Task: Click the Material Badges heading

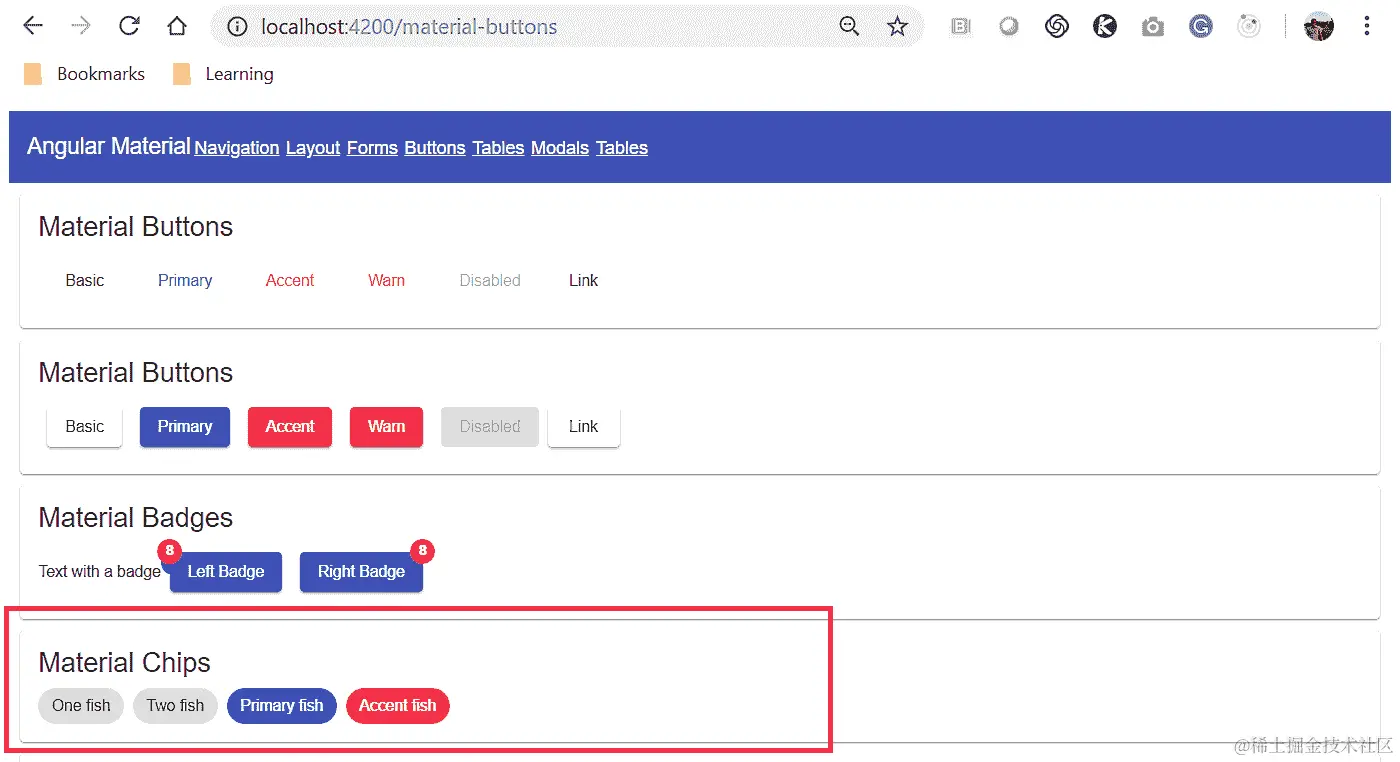Action: [x=136, y=518]
